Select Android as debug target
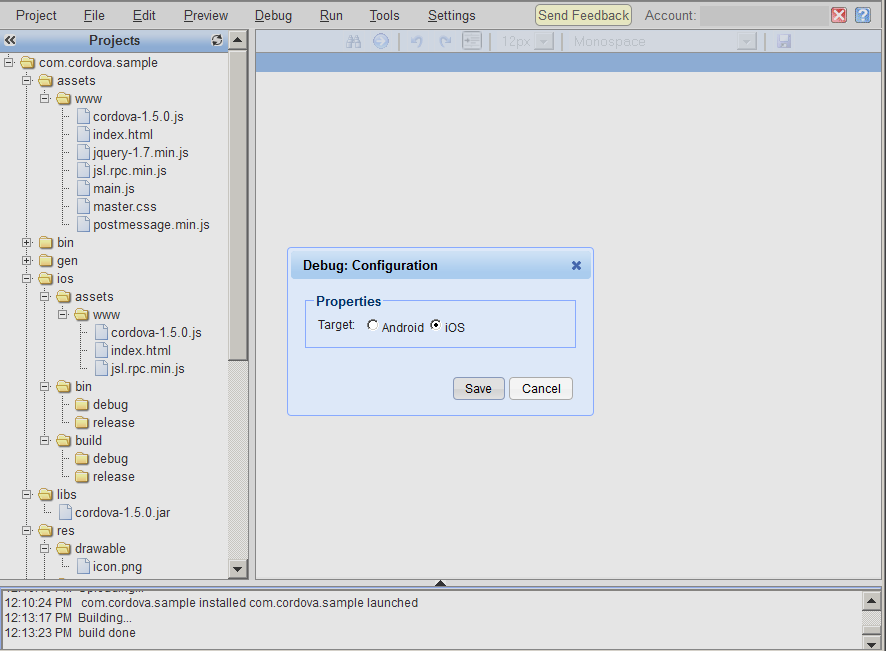886x651 pixels. pyautogui.click(x=372, y=326)
